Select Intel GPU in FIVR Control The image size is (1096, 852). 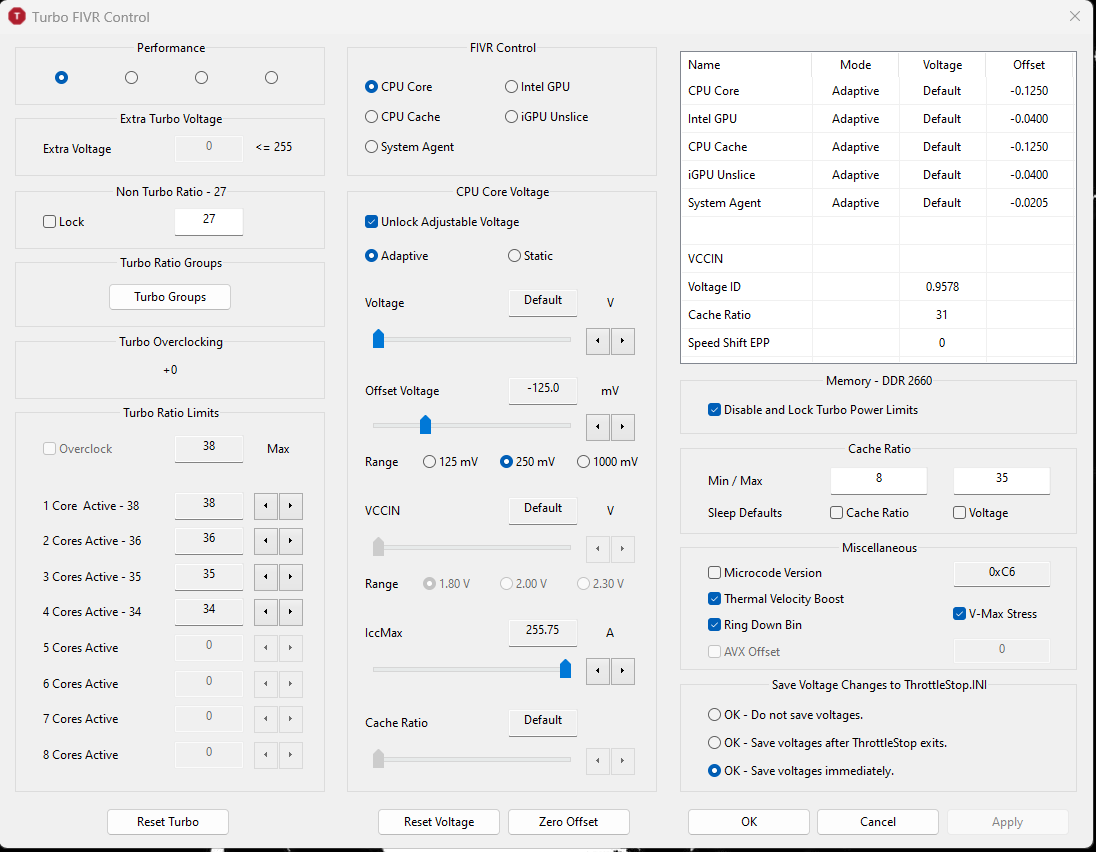(537, 87)
